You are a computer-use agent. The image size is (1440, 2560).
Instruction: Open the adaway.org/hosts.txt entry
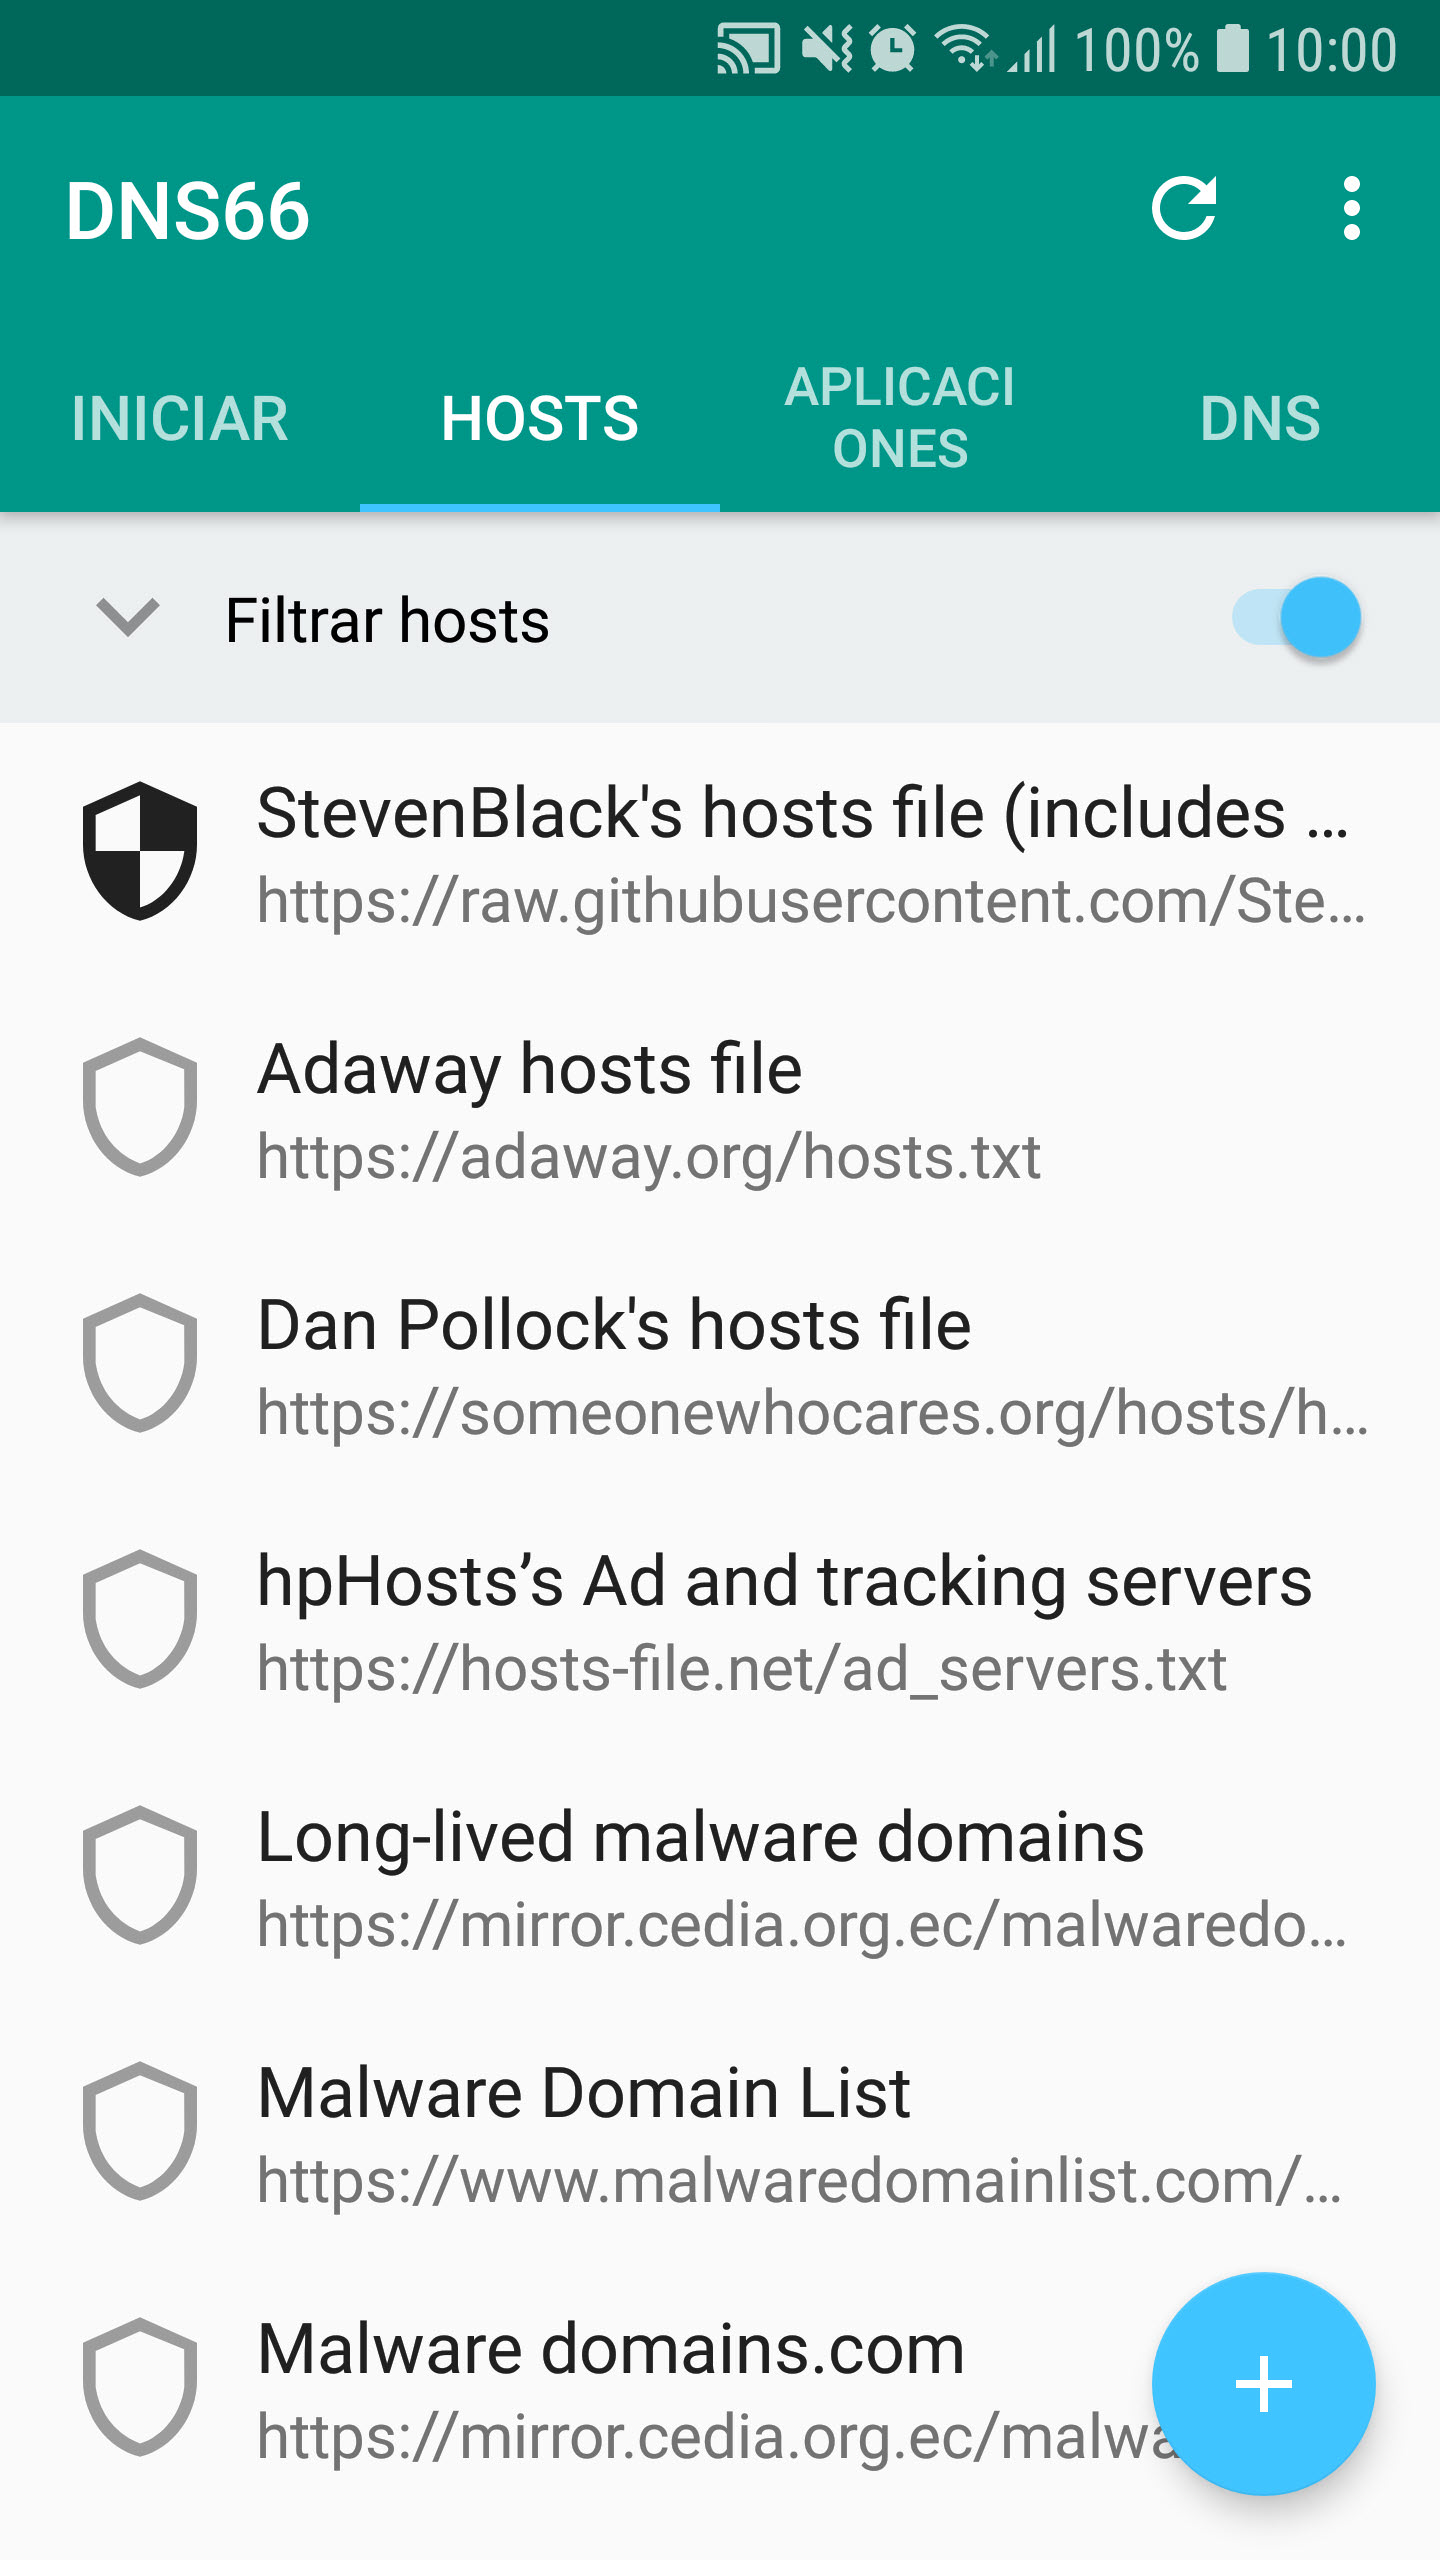point(650,1157)
